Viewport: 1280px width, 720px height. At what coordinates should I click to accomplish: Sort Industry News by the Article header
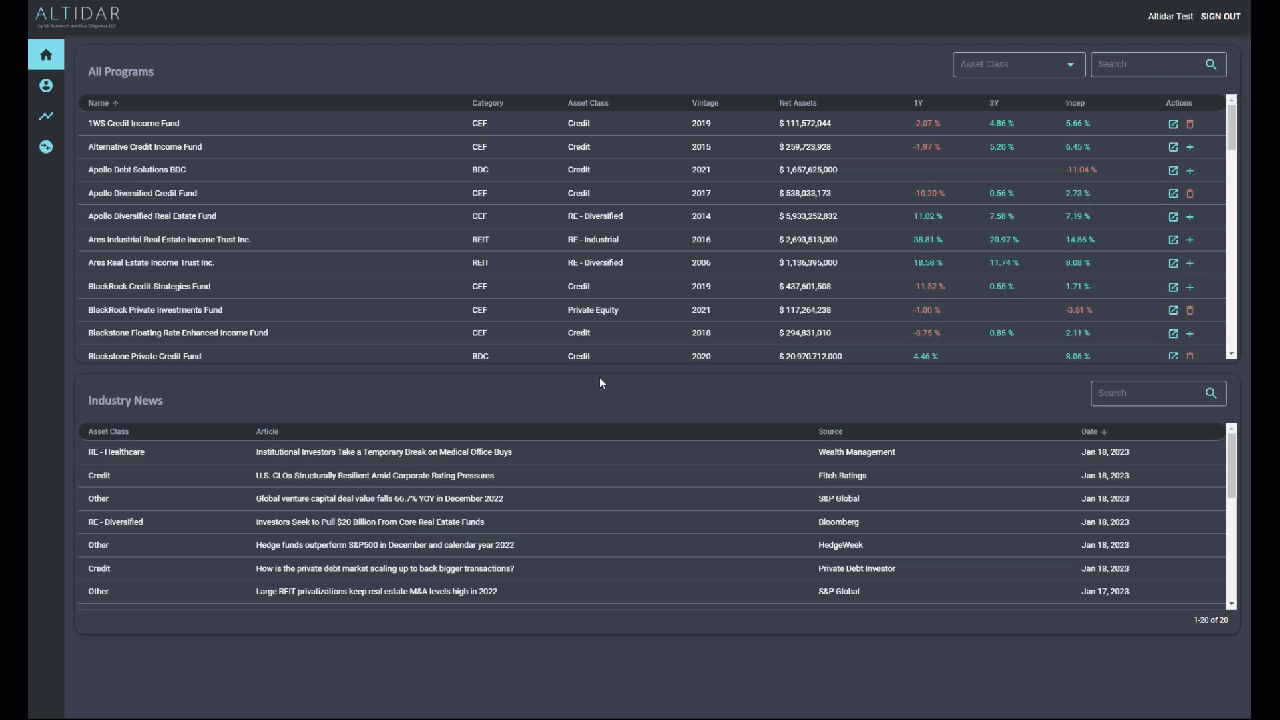(x=267, y=432)
